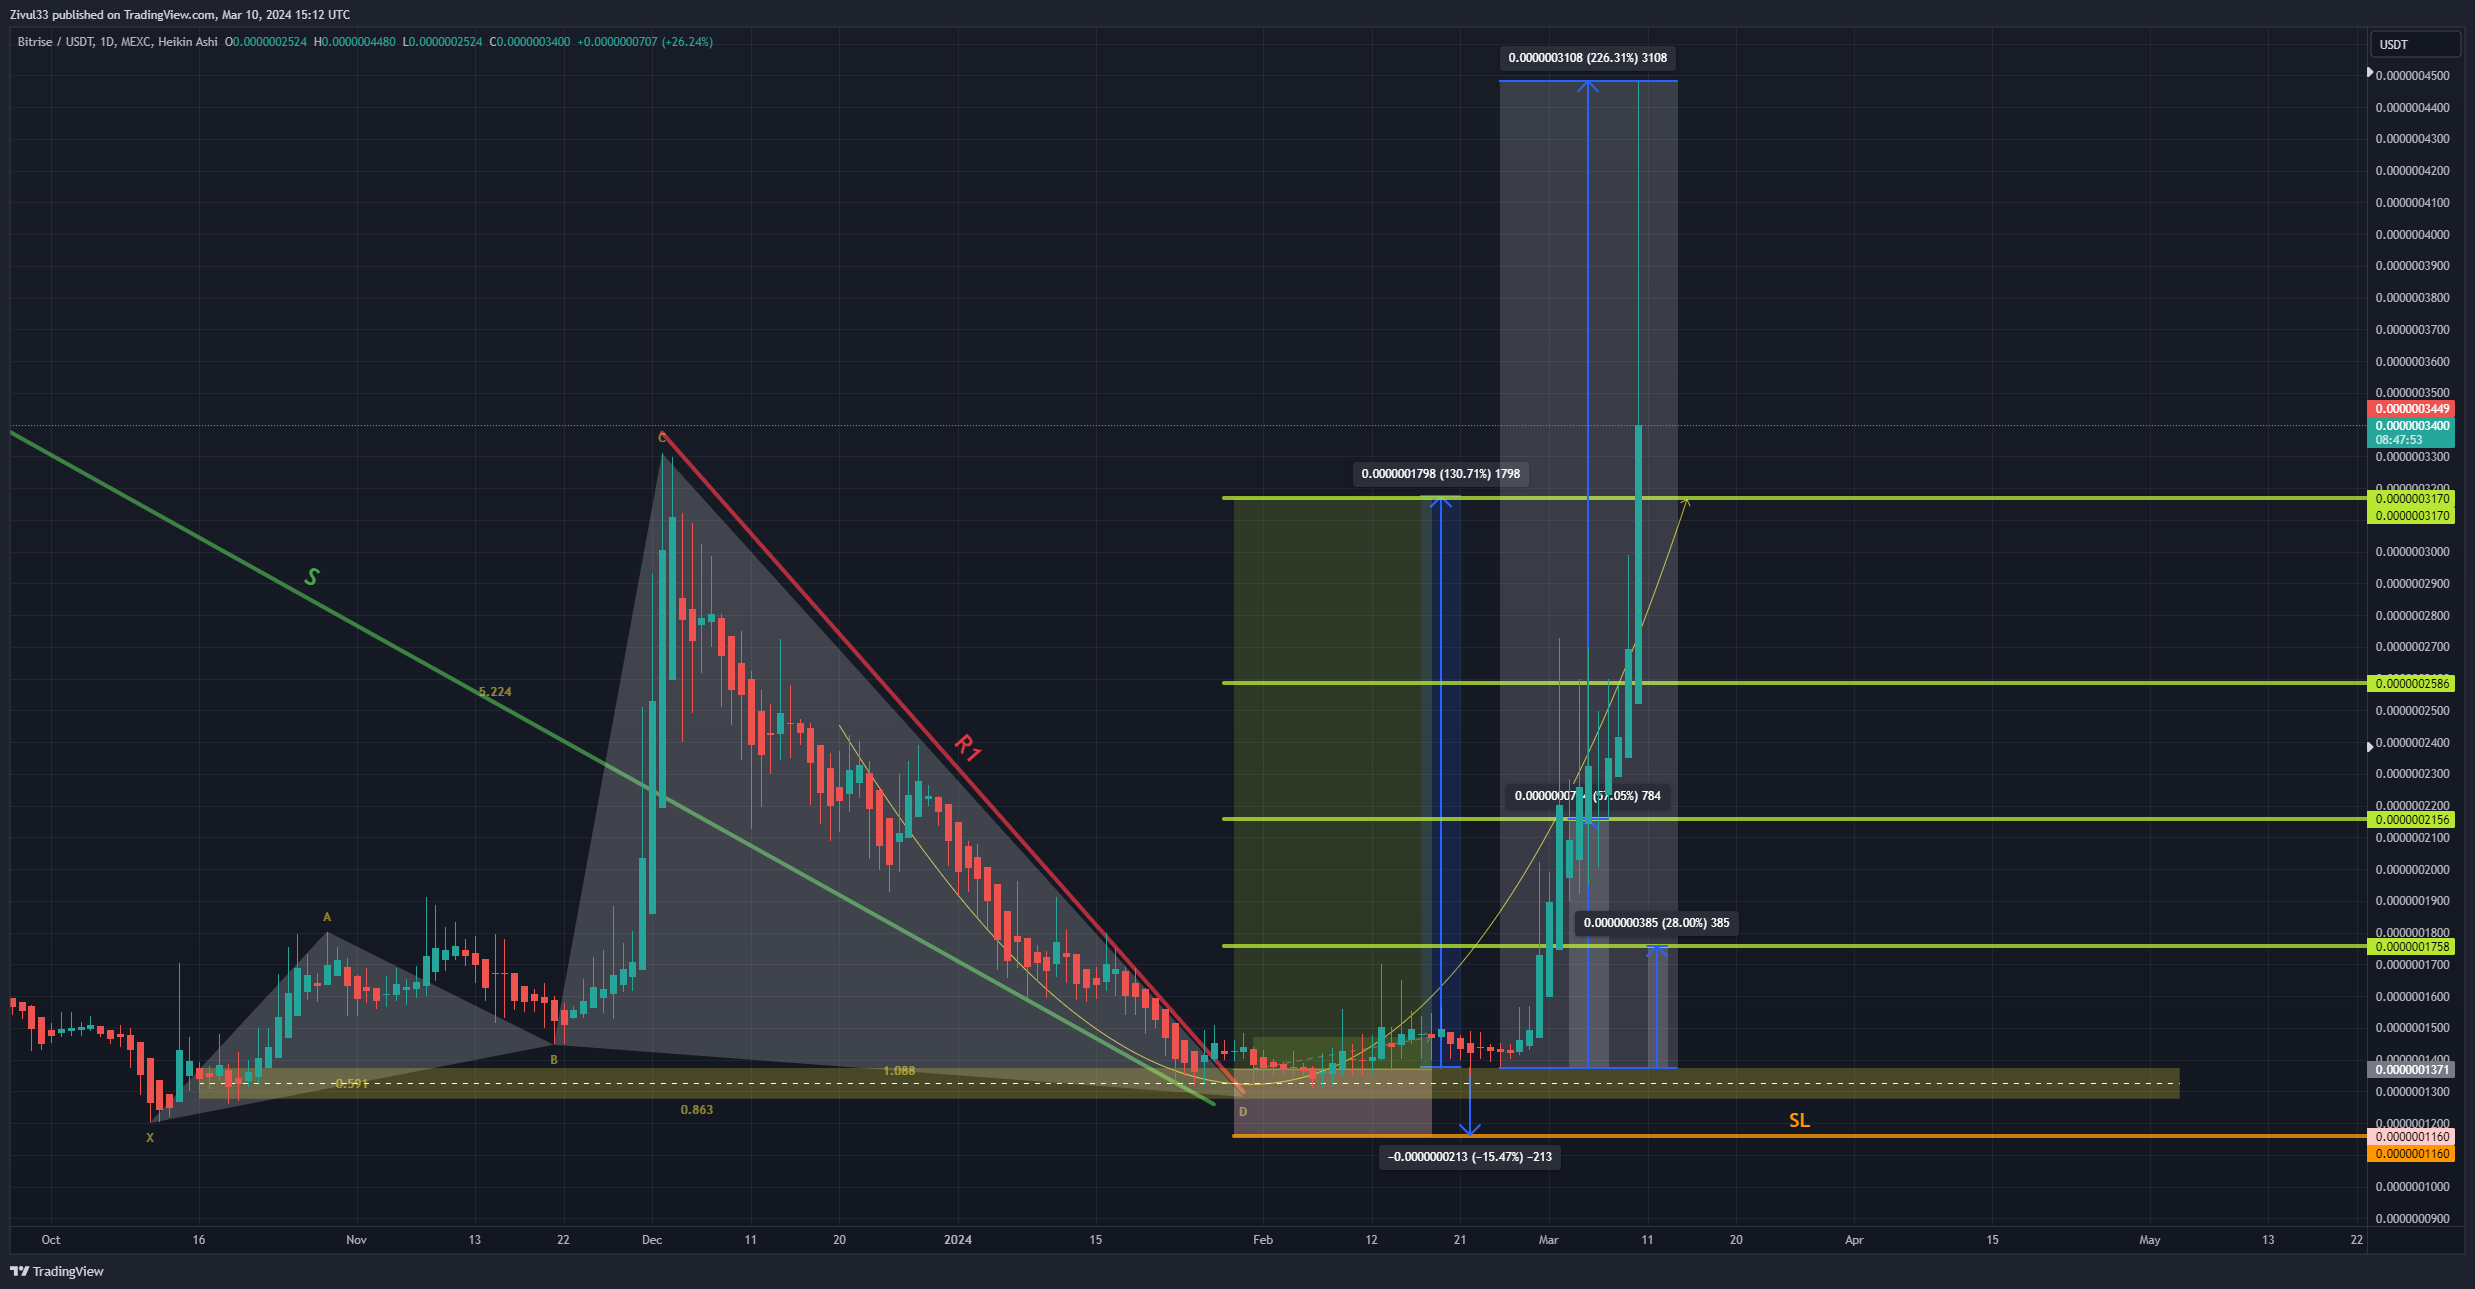Select the 0.0000002156 target level price tag
This screenshot has width=2475, height=1289.
click(2411, 819)
